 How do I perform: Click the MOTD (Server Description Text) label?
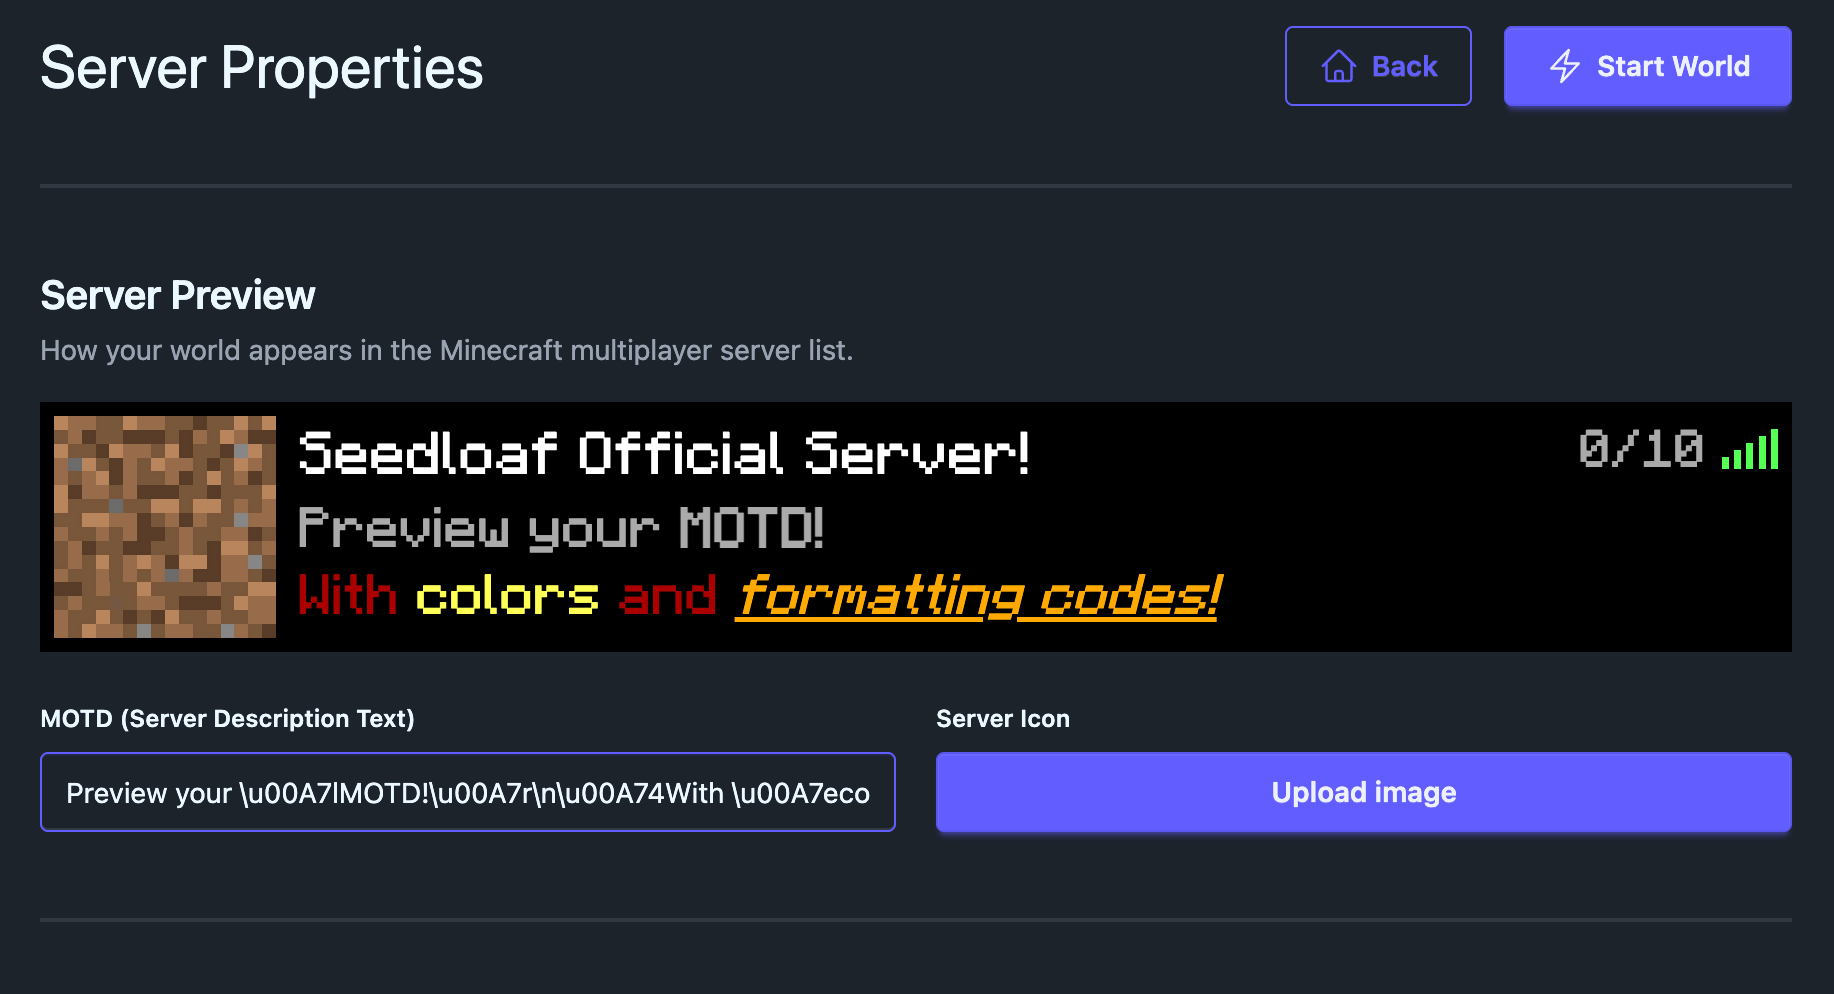click(227, 718)
